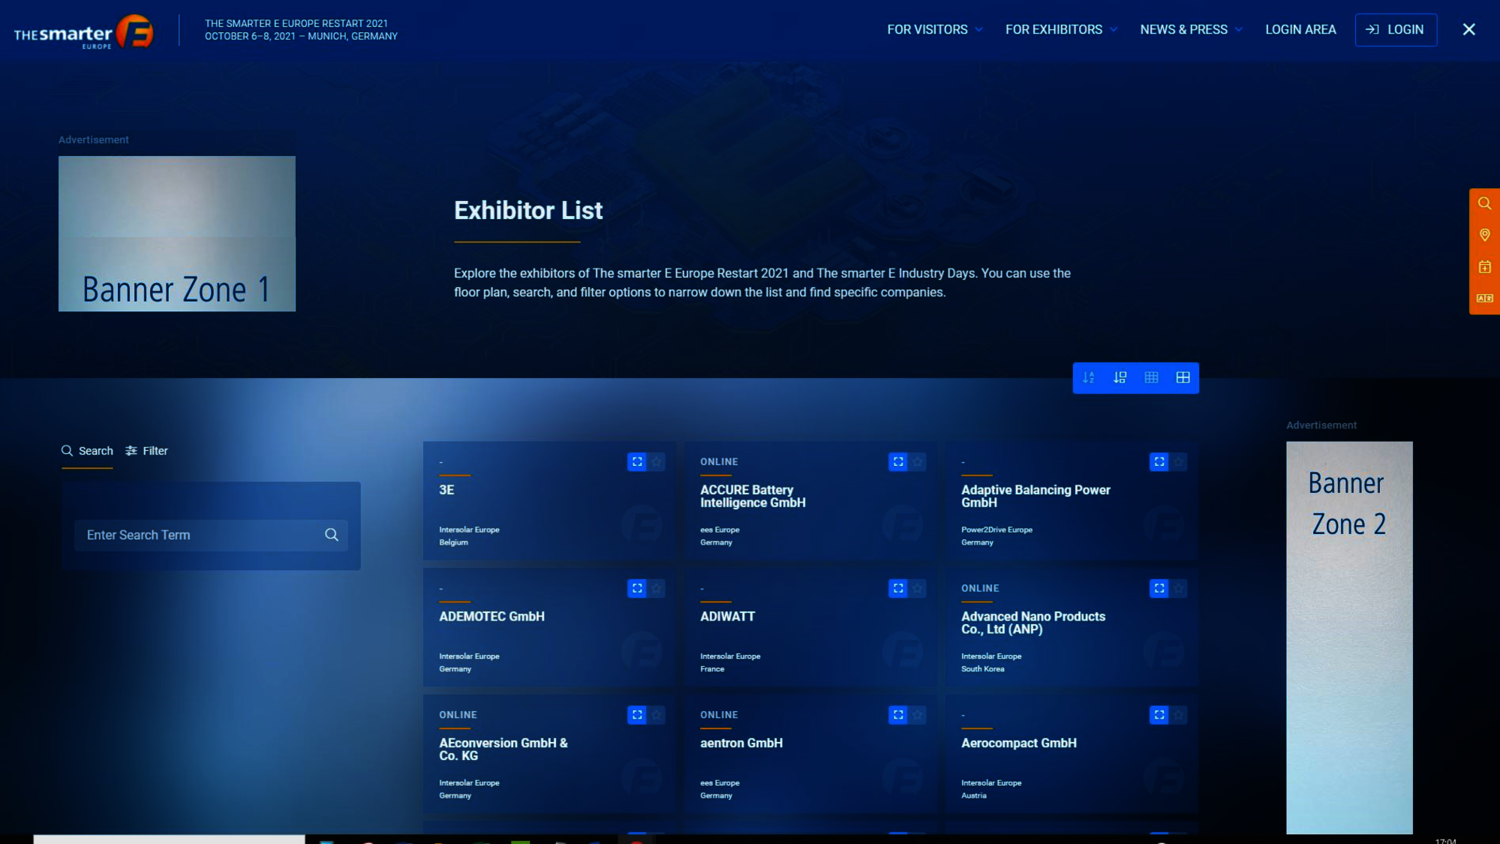Expand the AEconversion GmbH card

point(637,715)
